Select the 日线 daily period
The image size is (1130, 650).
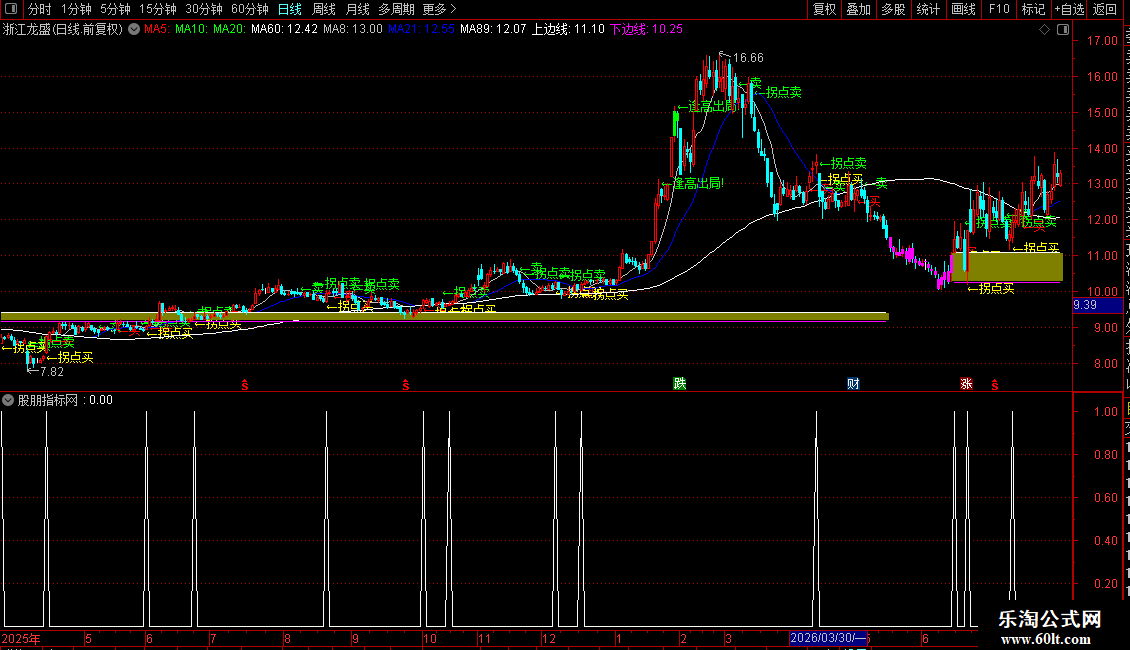pos(290,9)
